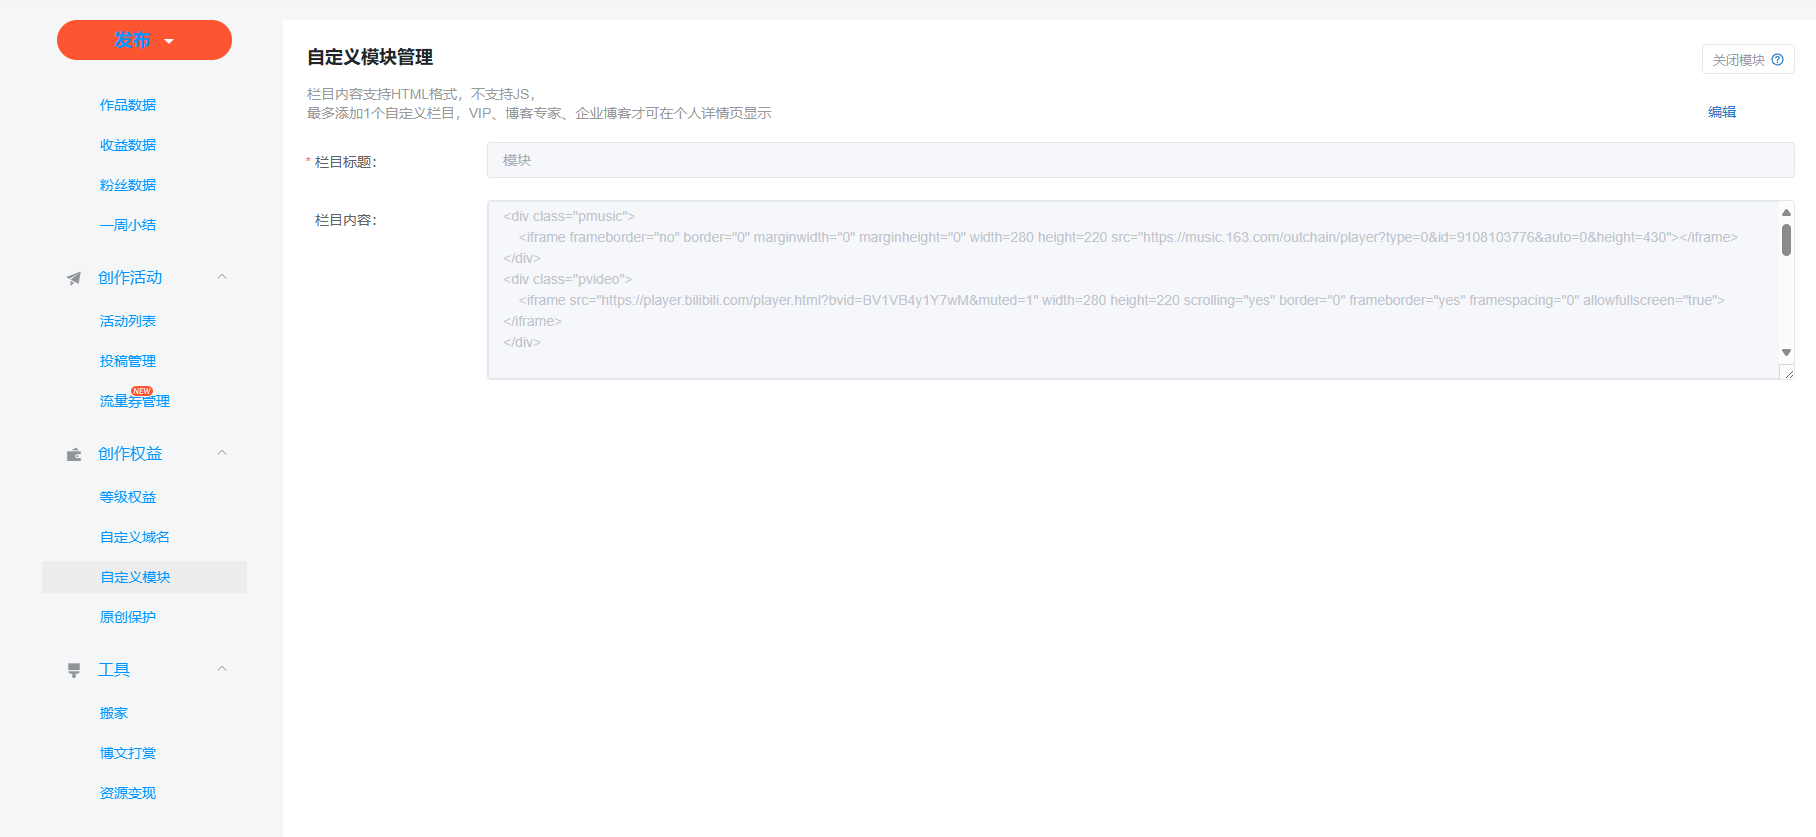The height and width of the screenshot is (837, 1816).
Task: Click the 栏目内容 label
Action: (346, 220)
